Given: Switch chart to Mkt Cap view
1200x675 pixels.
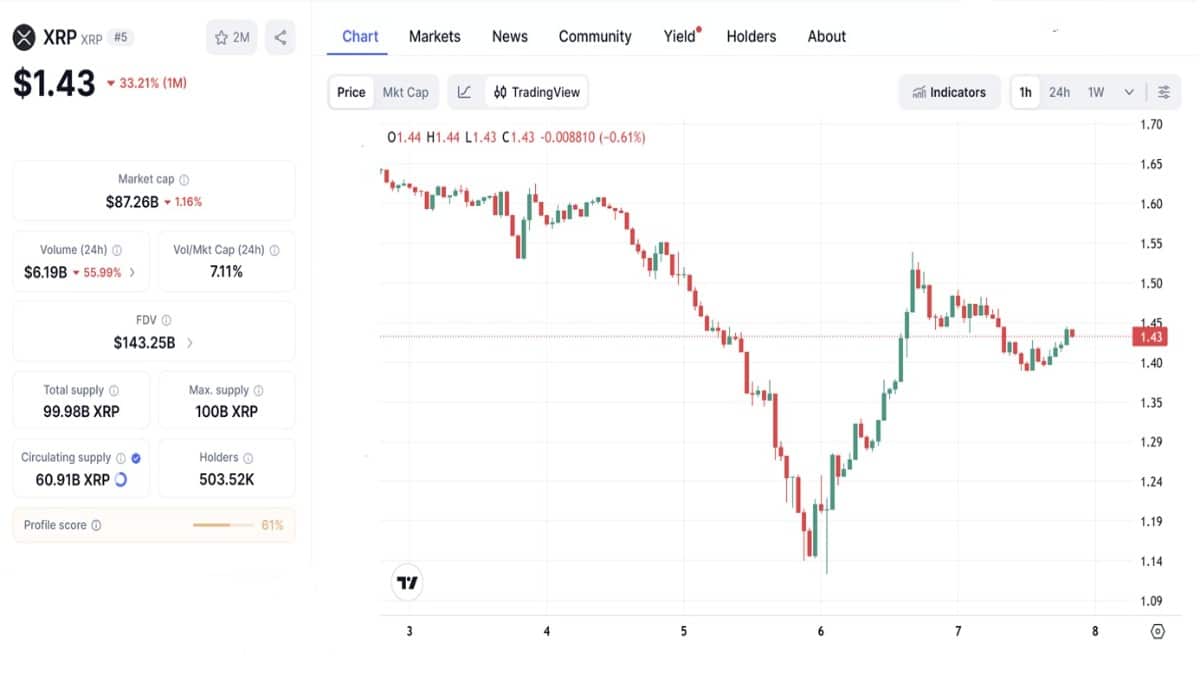Looking at the screenshot, I should coord(404,91).
